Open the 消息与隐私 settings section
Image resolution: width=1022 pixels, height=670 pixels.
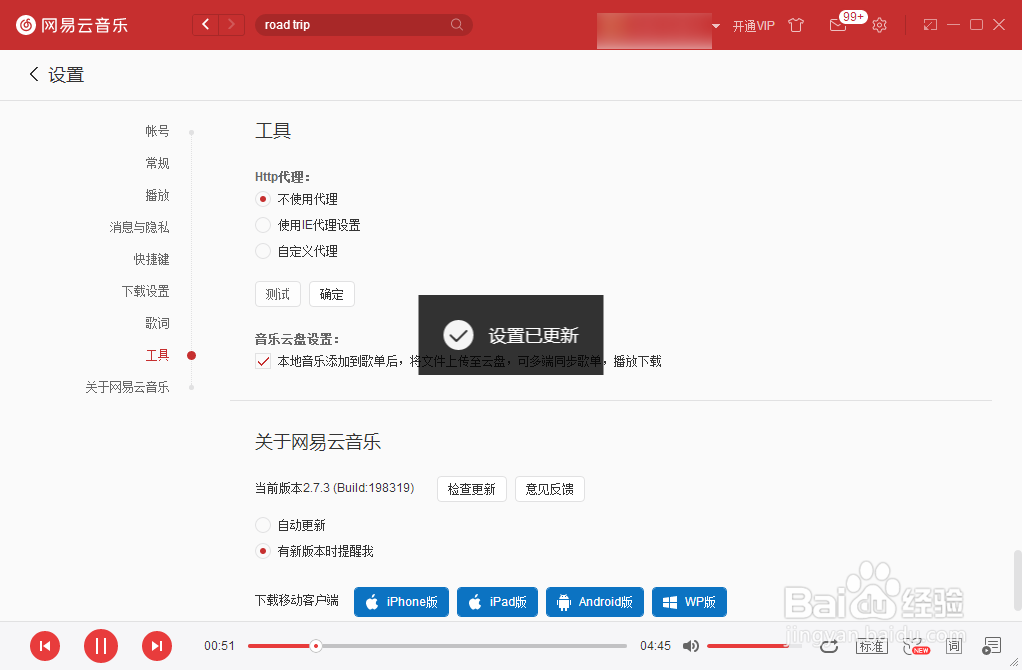click(139, 227)
